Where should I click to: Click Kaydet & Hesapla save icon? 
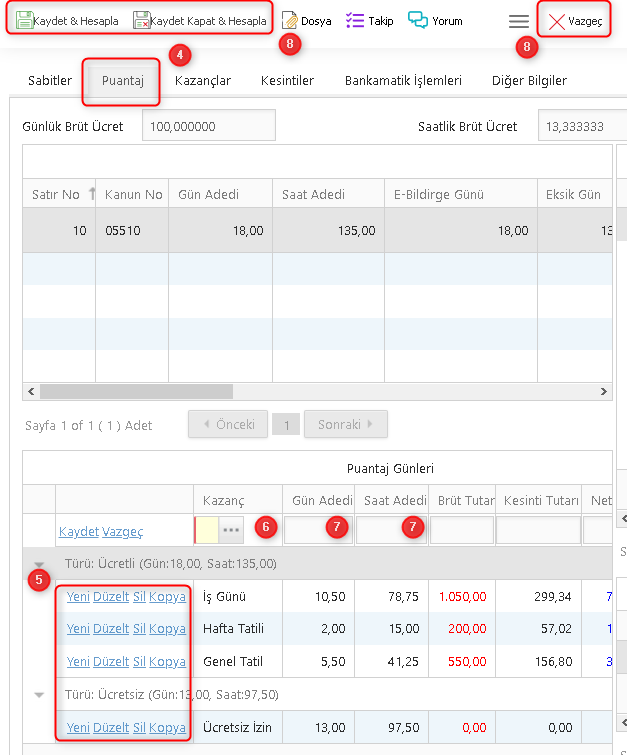point(25,20)
